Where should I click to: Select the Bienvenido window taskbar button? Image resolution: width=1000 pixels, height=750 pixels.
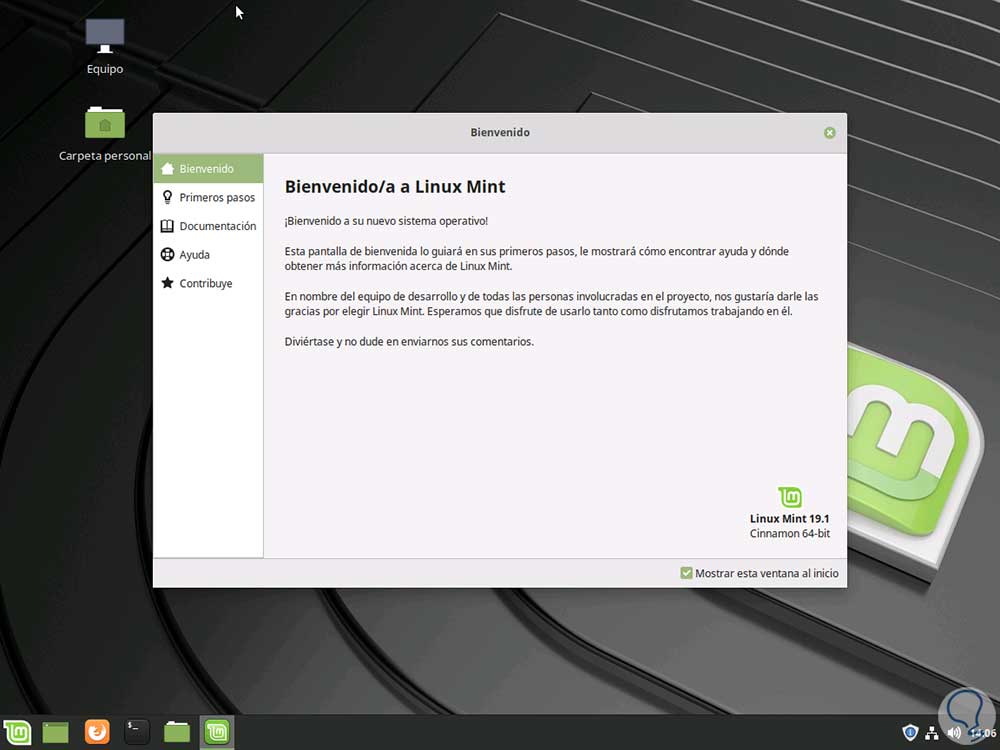point(217,732)
